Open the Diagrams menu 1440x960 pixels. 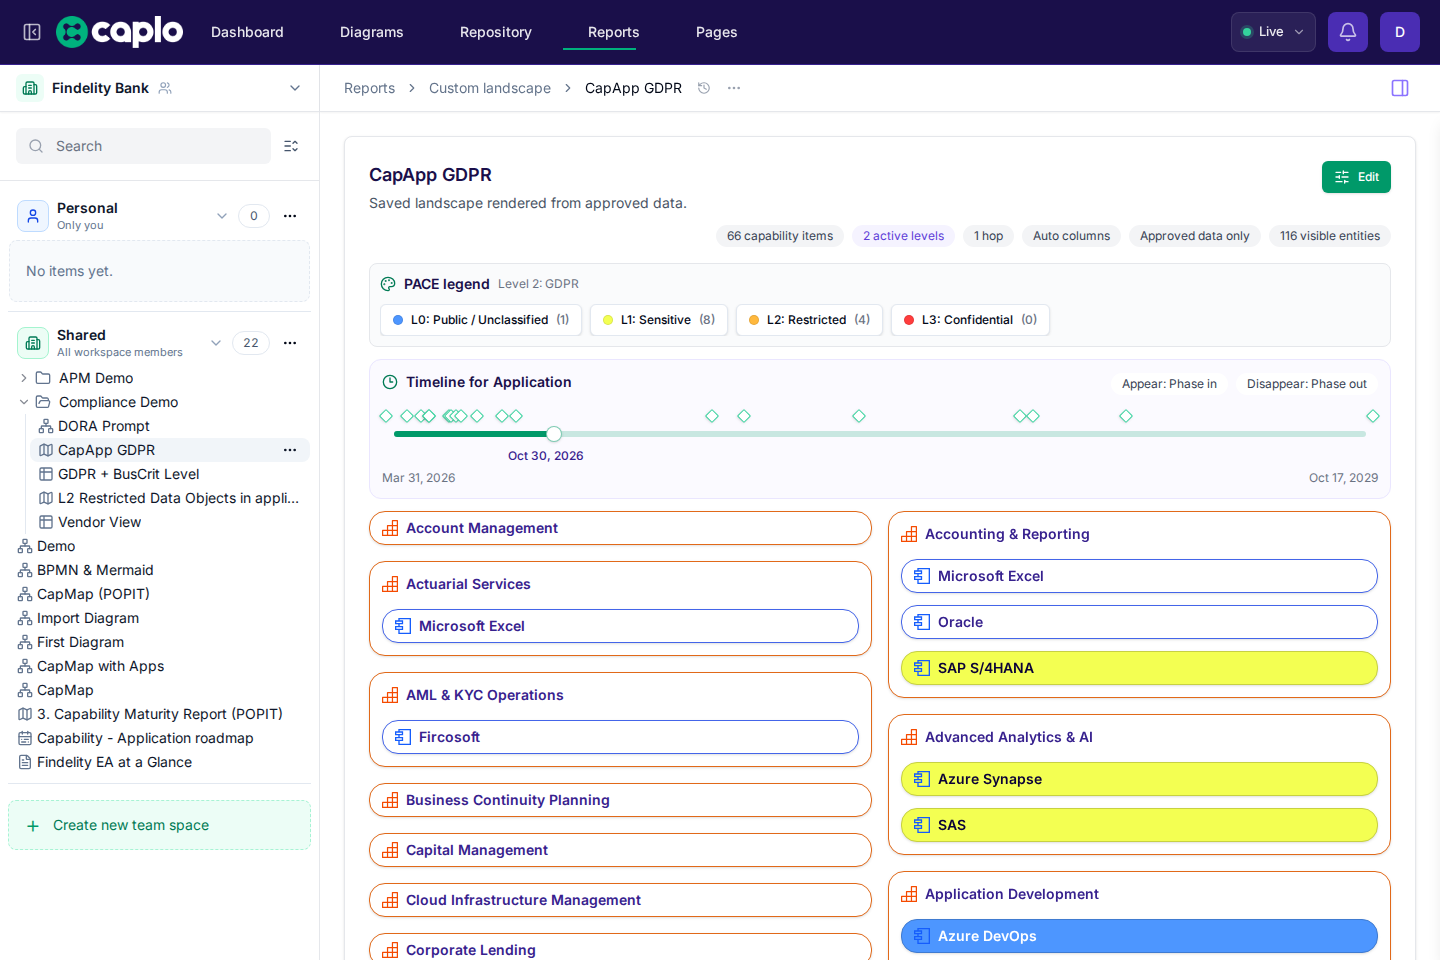(372, 32)
